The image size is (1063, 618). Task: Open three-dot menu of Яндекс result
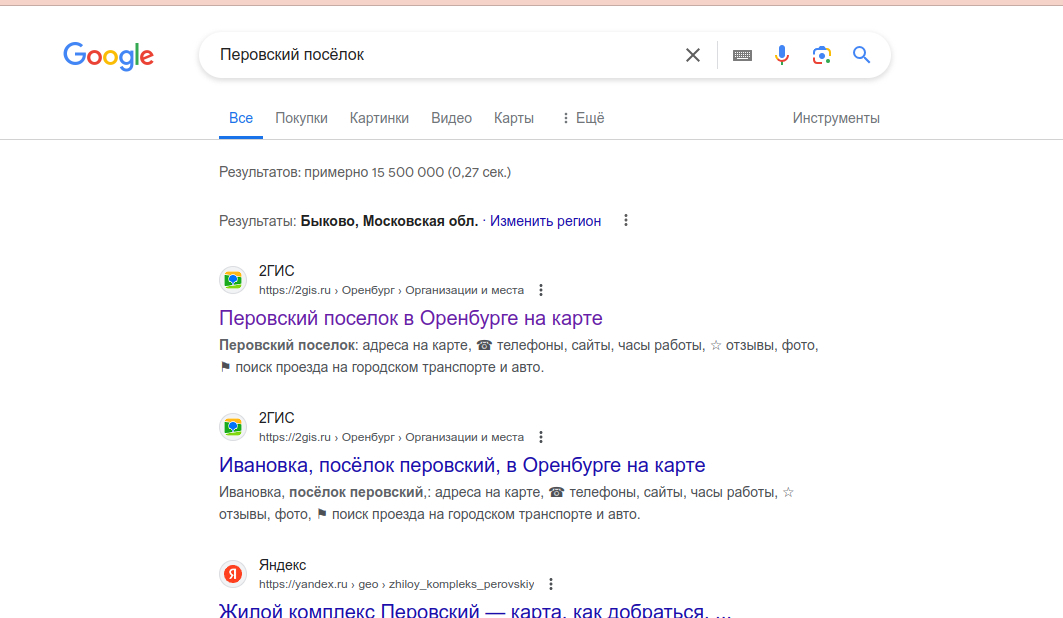tap(550, 584)
